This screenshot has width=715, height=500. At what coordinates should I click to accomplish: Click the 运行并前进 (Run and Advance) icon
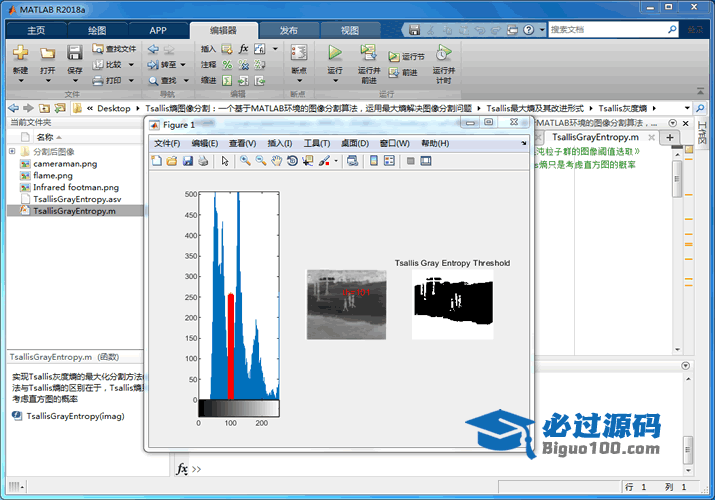[368, 53]
